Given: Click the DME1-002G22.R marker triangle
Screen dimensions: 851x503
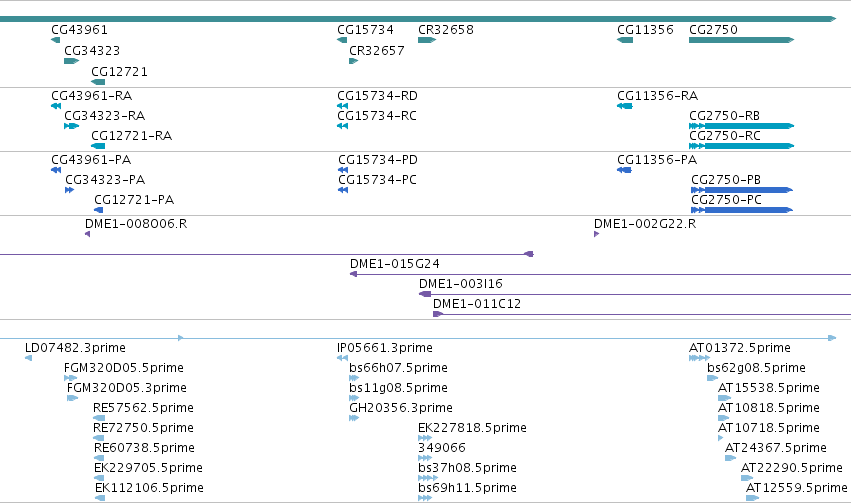Looking at the screenshot, I should (x=596, y=234).
